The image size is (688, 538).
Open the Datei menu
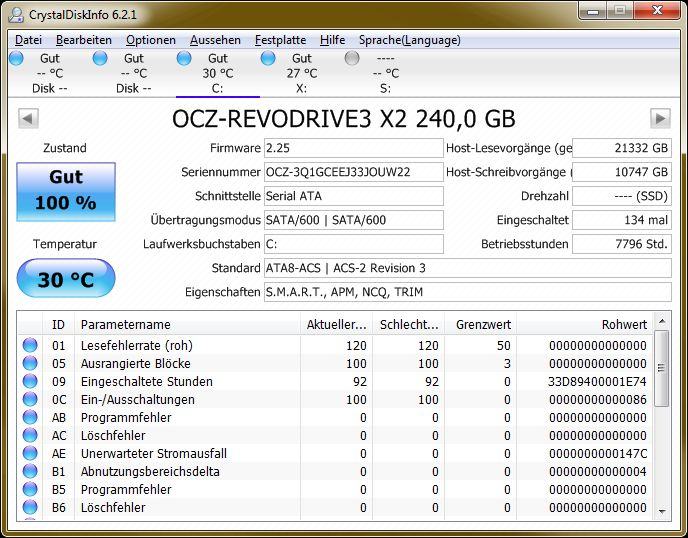point(28,40)
